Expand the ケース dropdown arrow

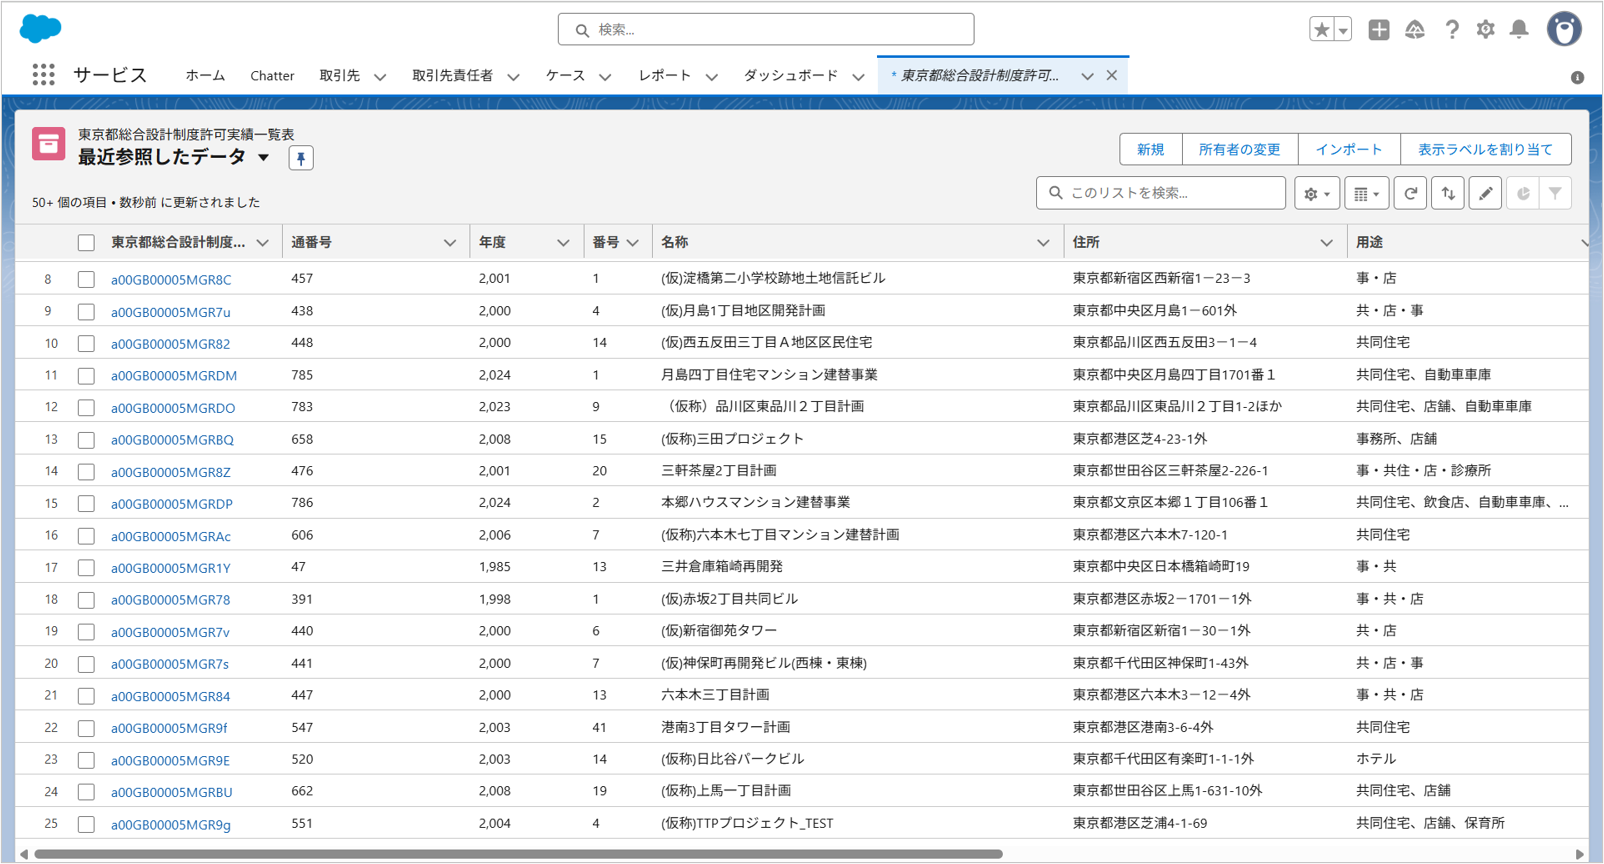pyautogui.click(x=605, y=77)
